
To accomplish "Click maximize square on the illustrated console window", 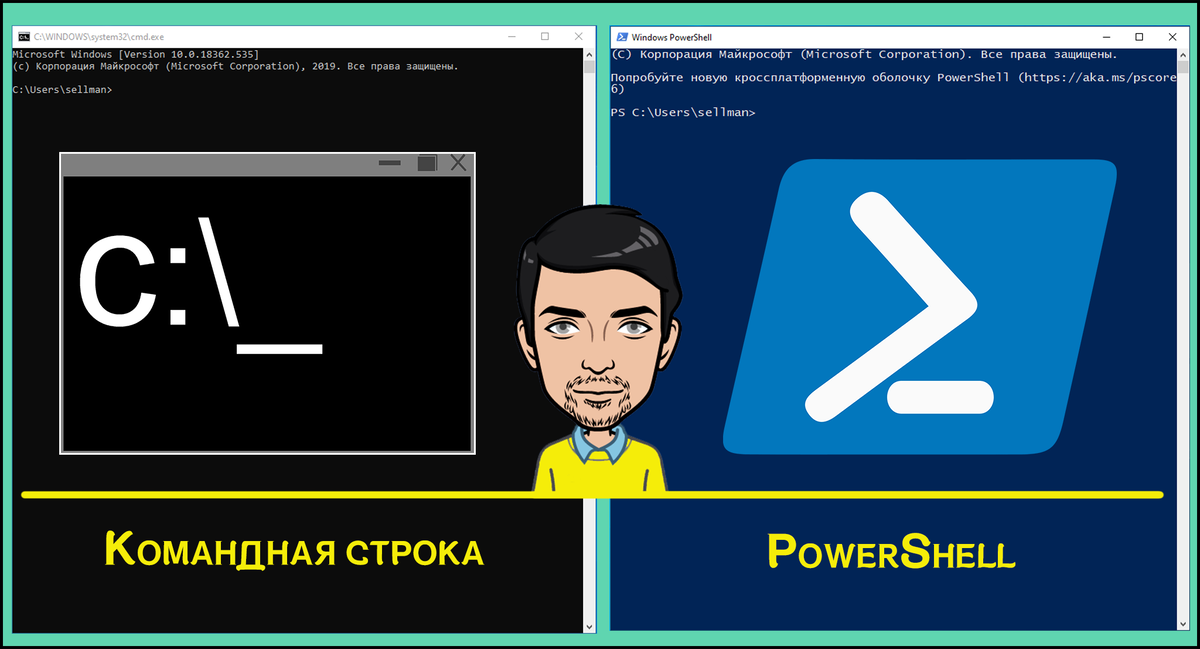I will coord(427,163).
